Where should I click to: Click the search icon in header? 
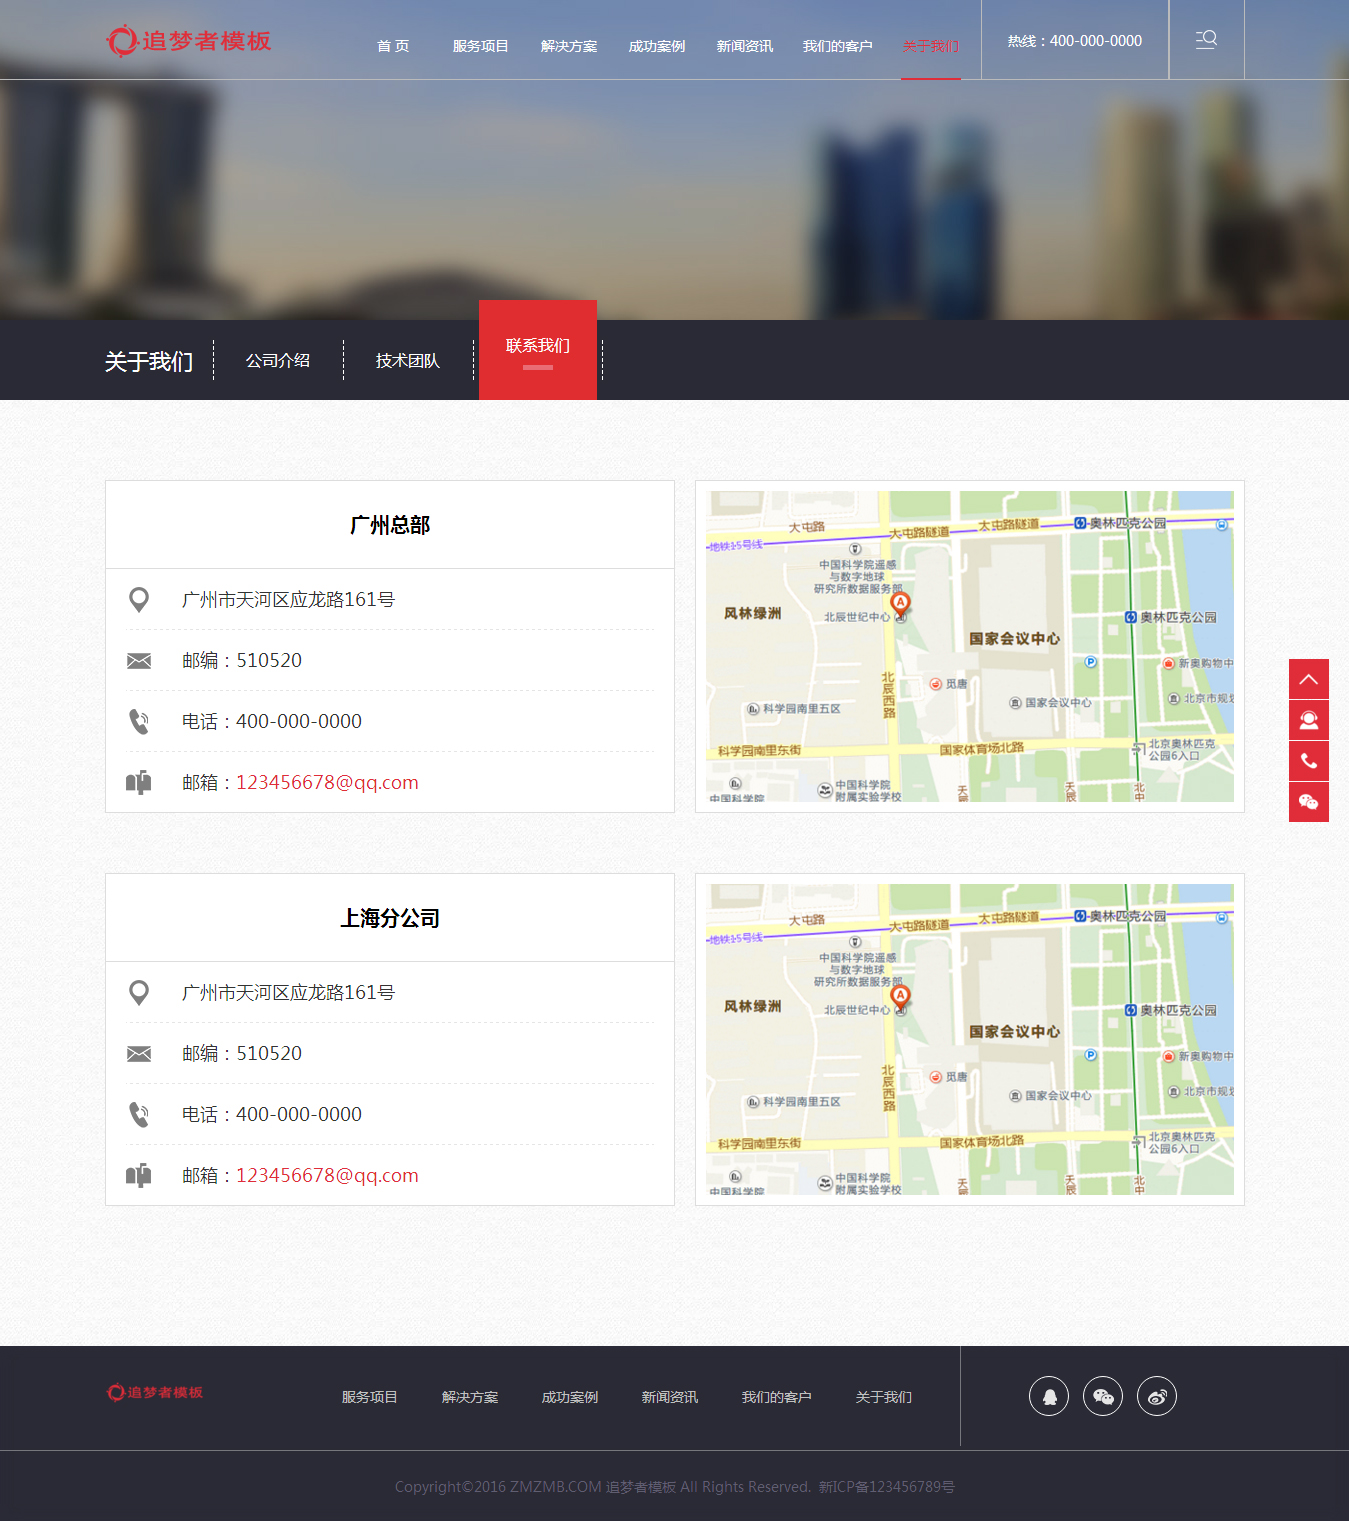click(x=1206, y=40)
